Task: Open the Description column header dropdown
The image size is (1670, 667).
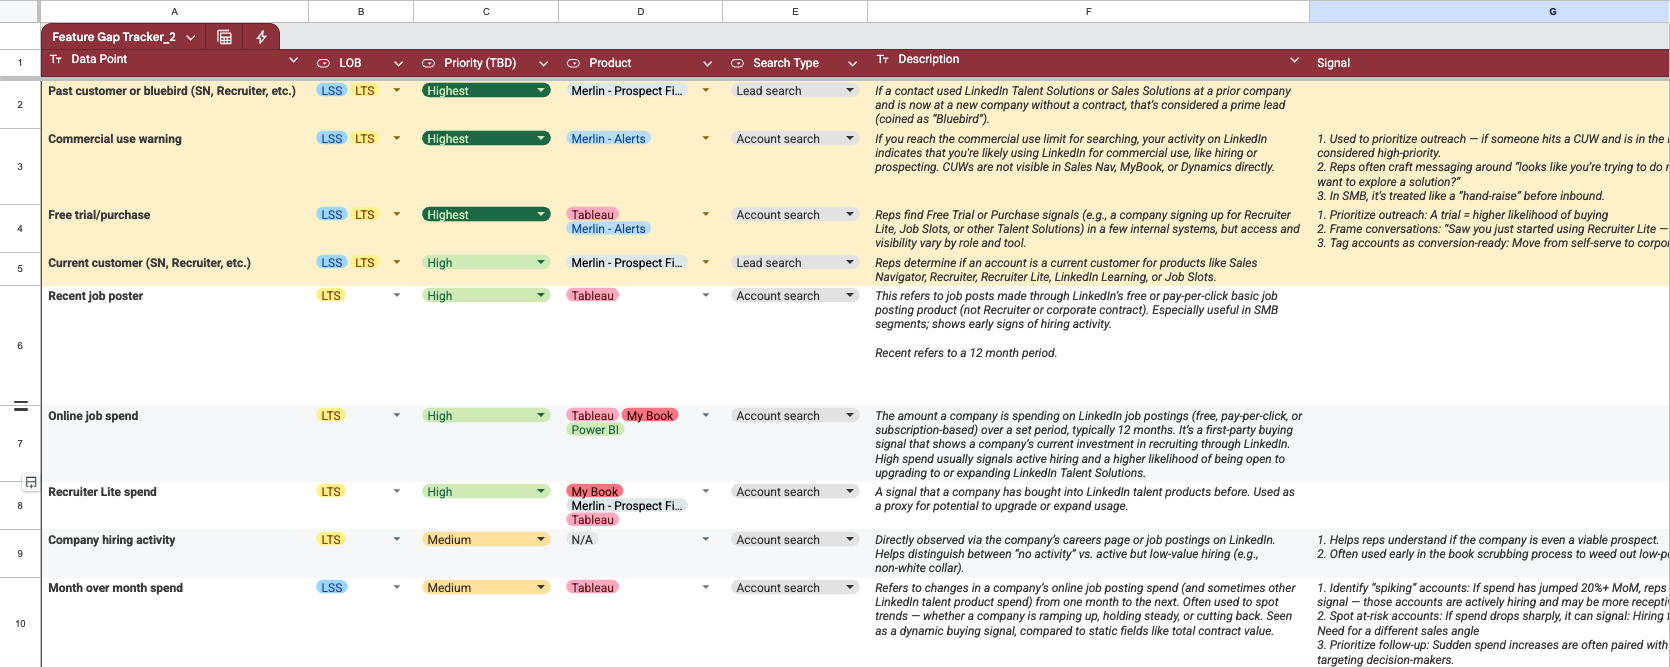Action: tap(1294, 60)
